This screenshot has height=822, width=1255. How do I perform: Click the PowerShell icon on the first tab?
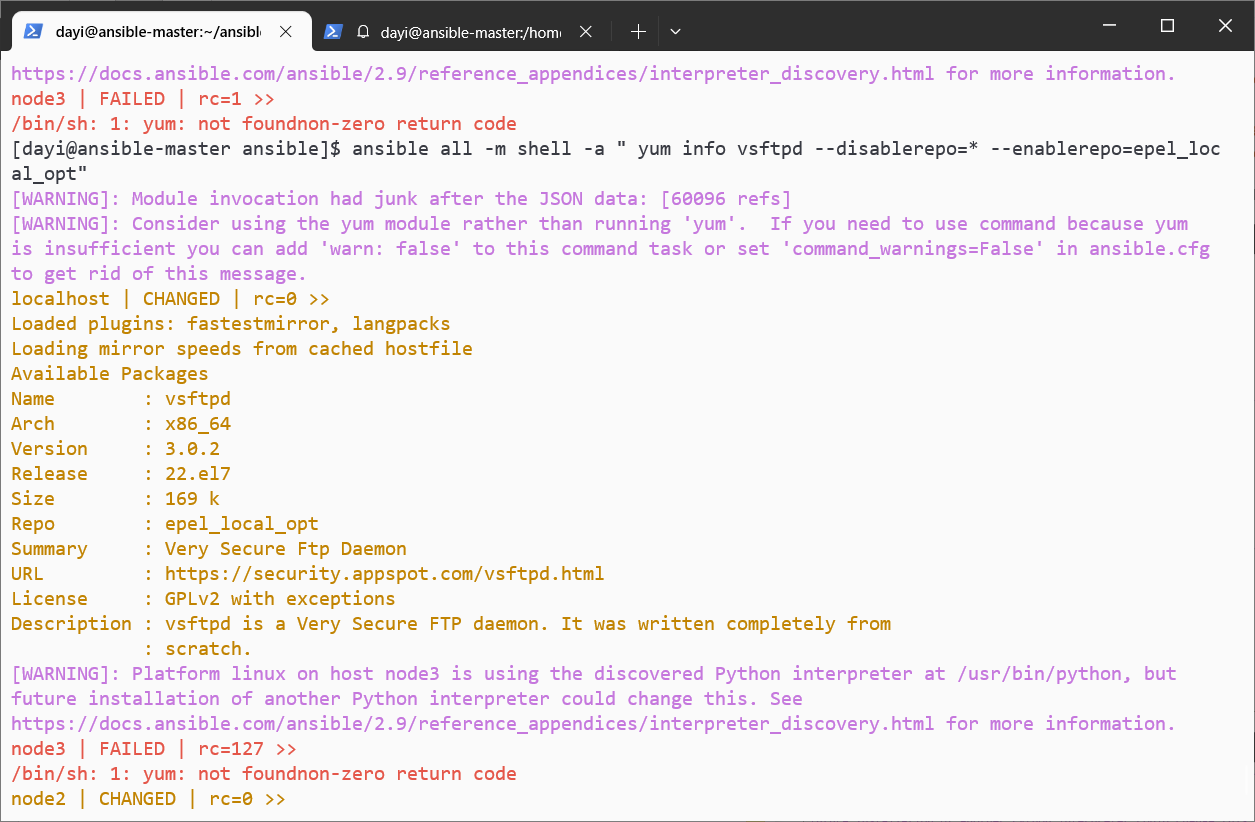point(33,32)
